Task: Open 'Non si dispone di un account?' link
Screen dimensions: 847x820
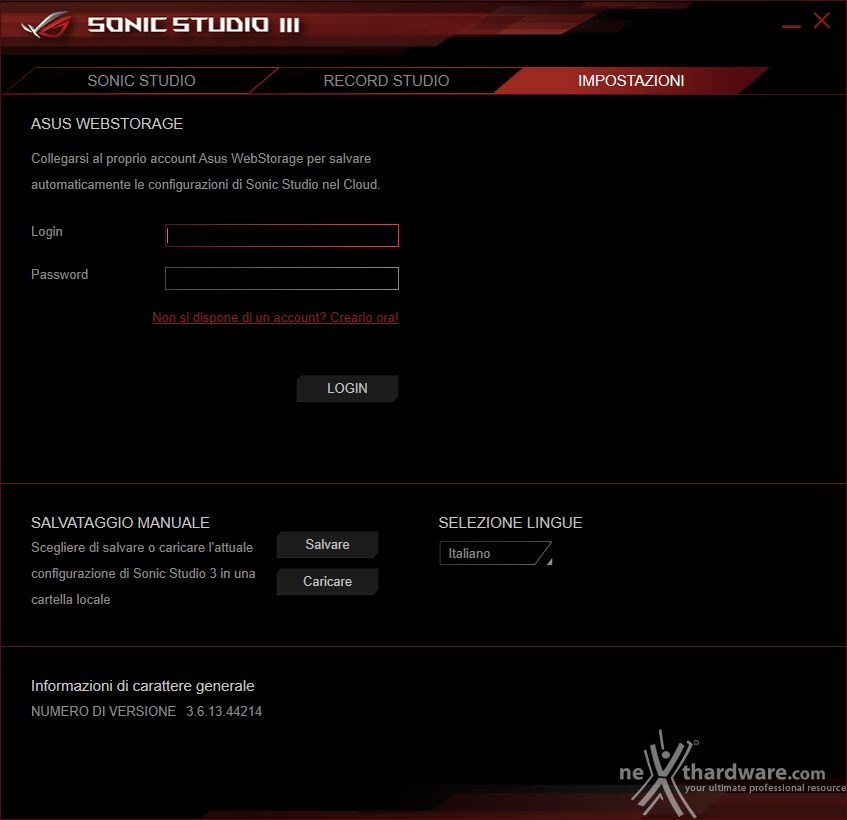Action: 275,317
